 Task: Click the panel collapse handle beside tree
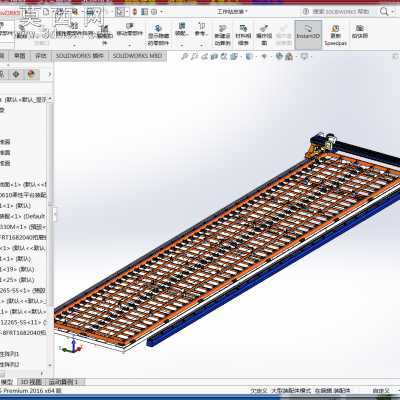click(x=55, y=215)
